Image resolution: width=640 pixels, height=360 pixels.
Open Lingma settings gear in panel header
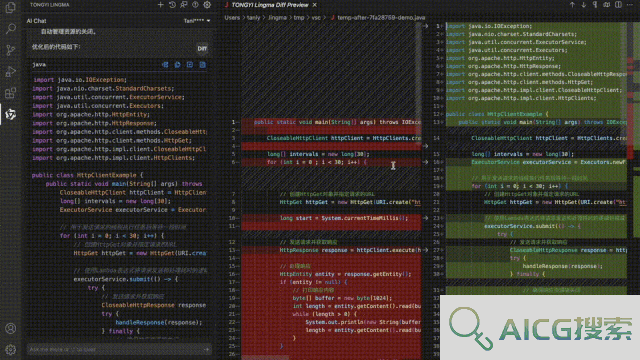click(x=207, y=5)
